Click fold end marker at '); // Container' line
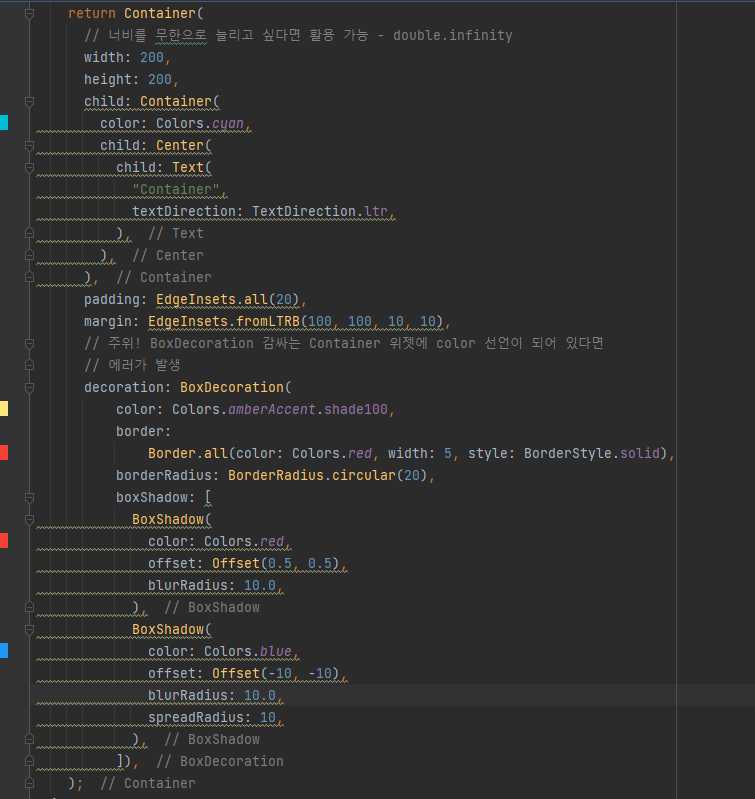Image resolution: width=755 pixels, height=799 pixels. click(x=30, y=783)
